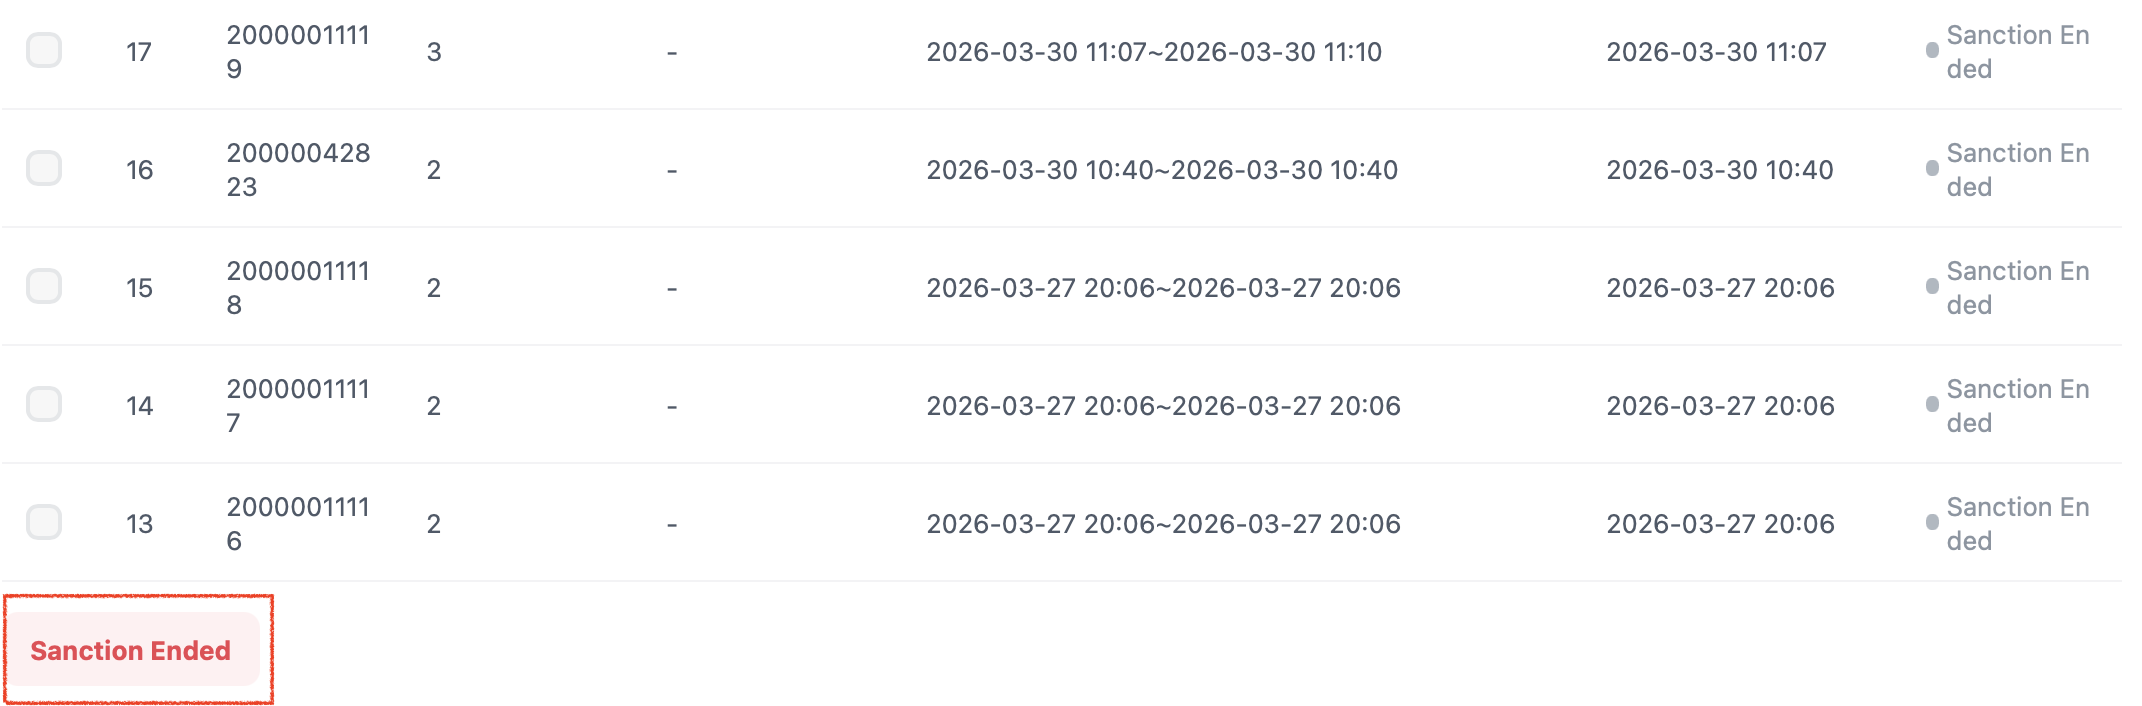Click the gray status dot in row 16
Viewport: 2142px width, 706px height.
1932,169
